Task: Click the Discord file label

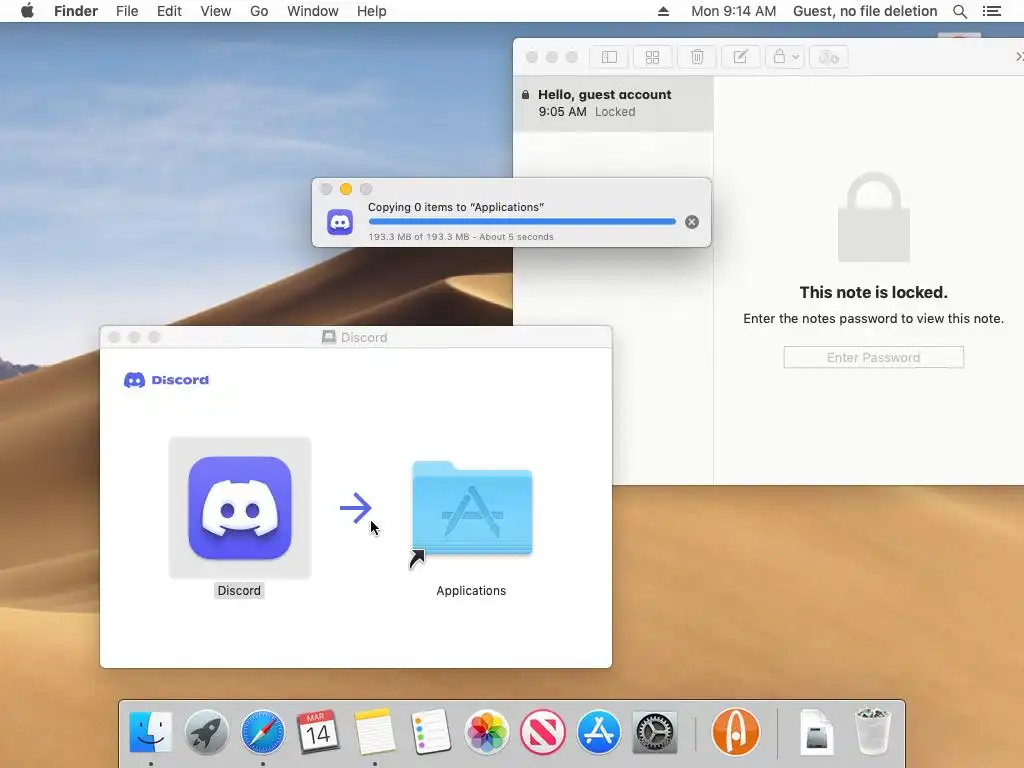Action: tap(239, 590)
